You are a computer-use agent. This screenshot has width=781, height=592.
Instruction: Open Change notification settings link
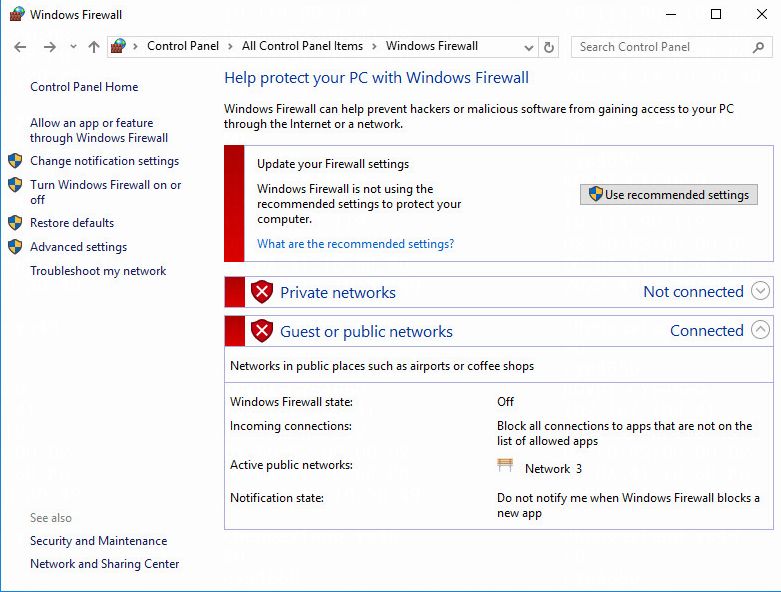(105, 161)
